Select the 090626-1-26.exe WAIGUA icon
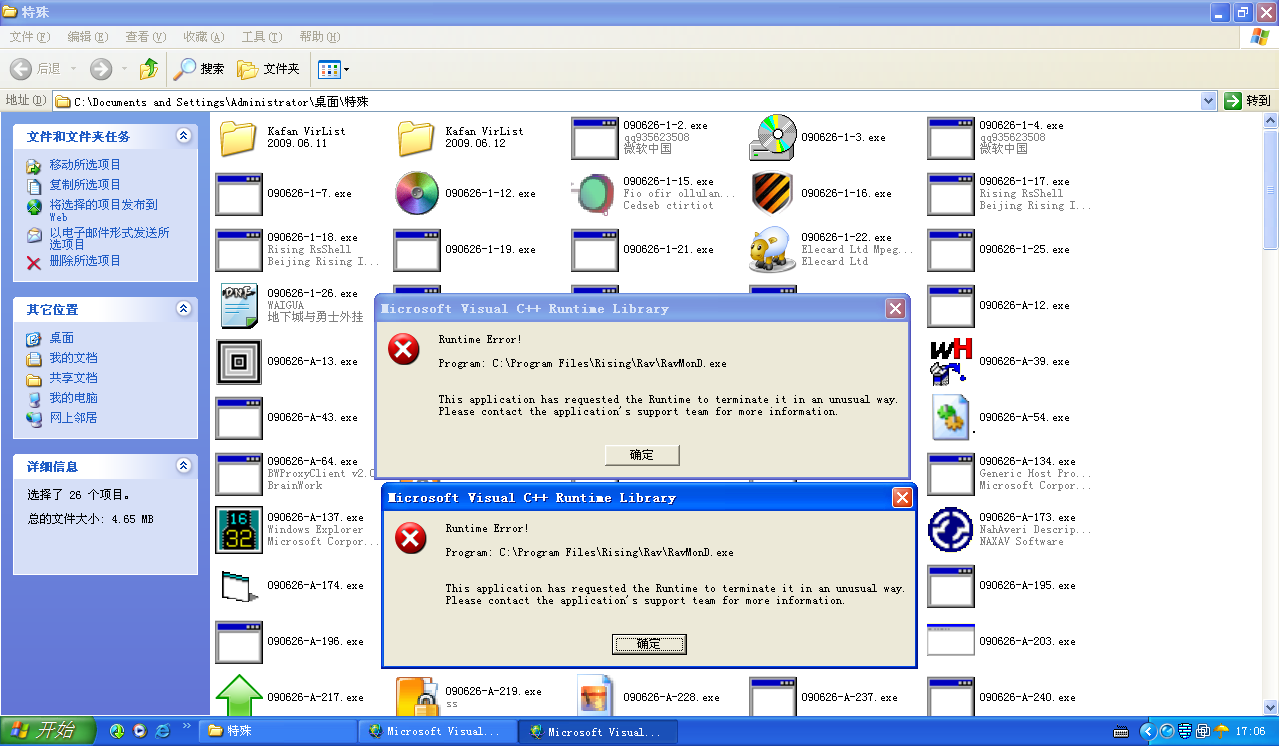Viewport: 1279px width, 746px height. tap(239, 306)
